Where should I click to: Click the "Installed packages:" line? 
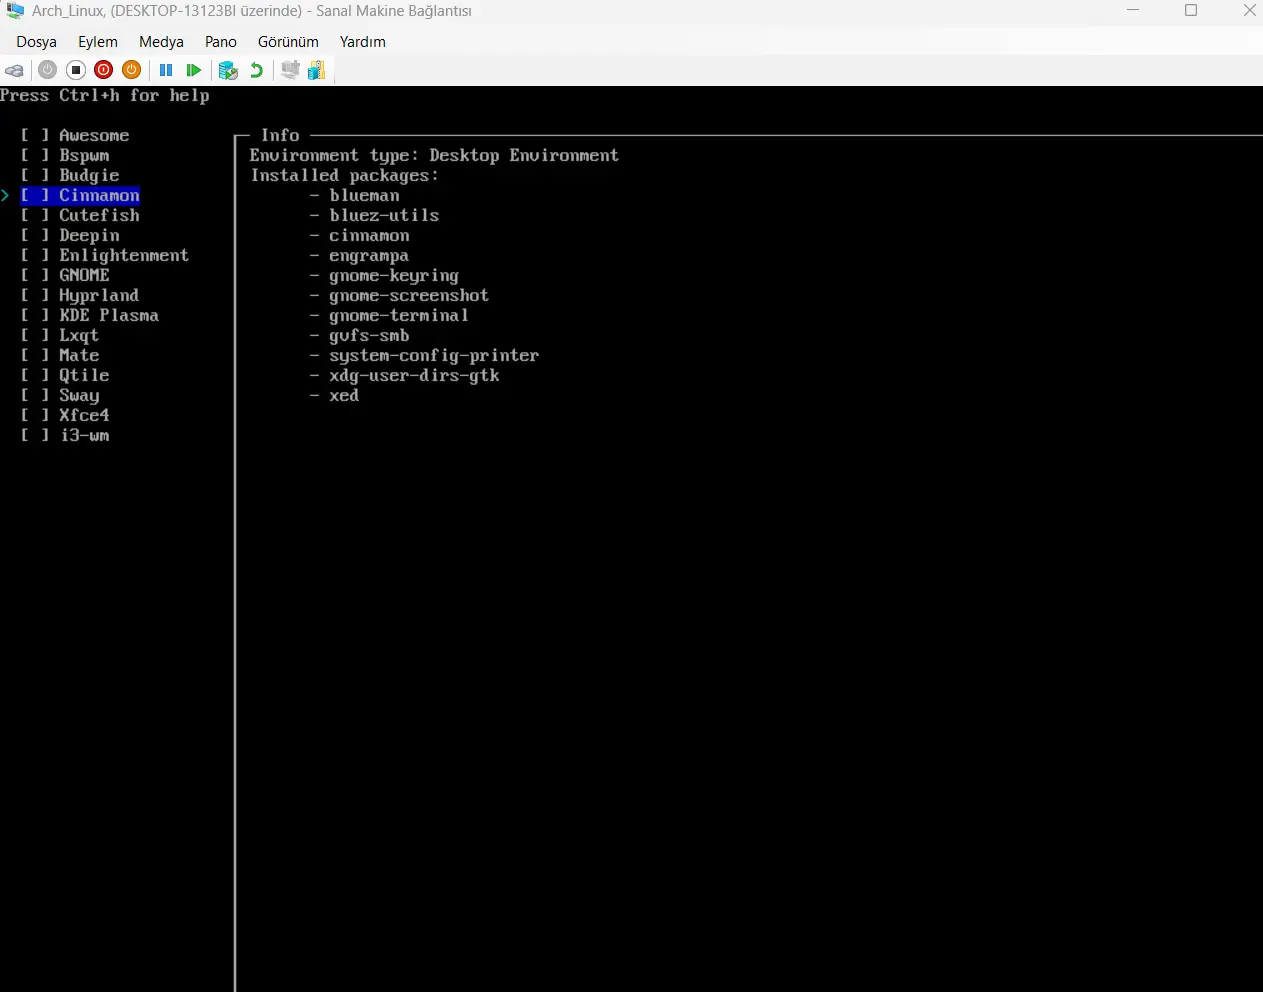344,175
